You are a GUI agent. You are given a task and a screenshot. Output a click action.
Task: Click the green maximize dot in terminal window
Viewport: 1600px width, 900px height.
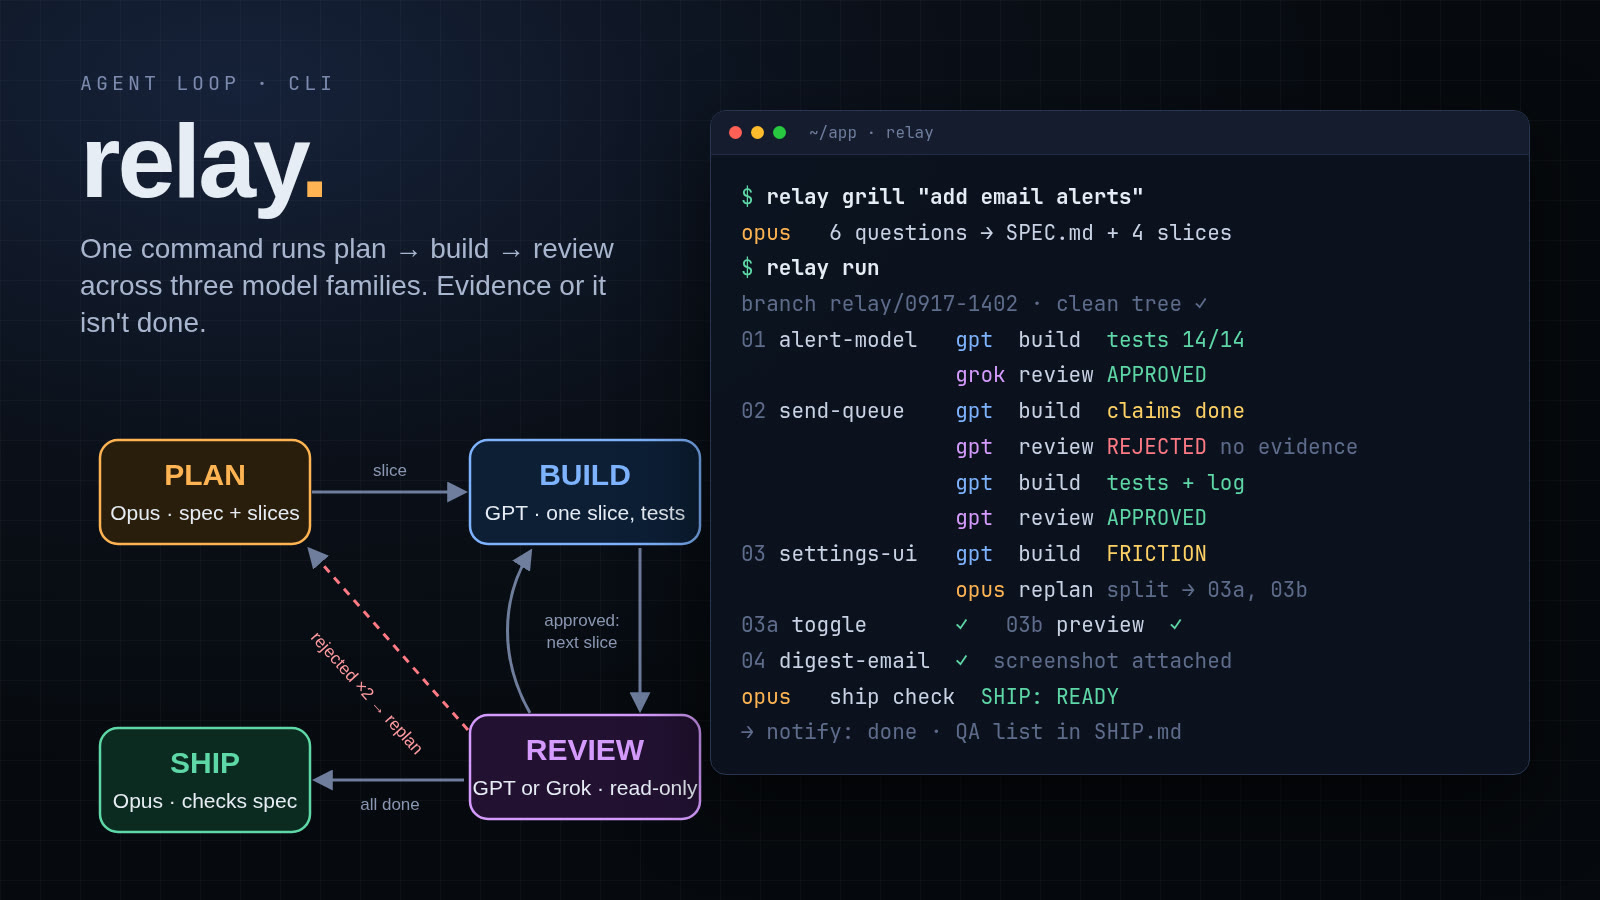pyautogui.click(x=779, y=132)
